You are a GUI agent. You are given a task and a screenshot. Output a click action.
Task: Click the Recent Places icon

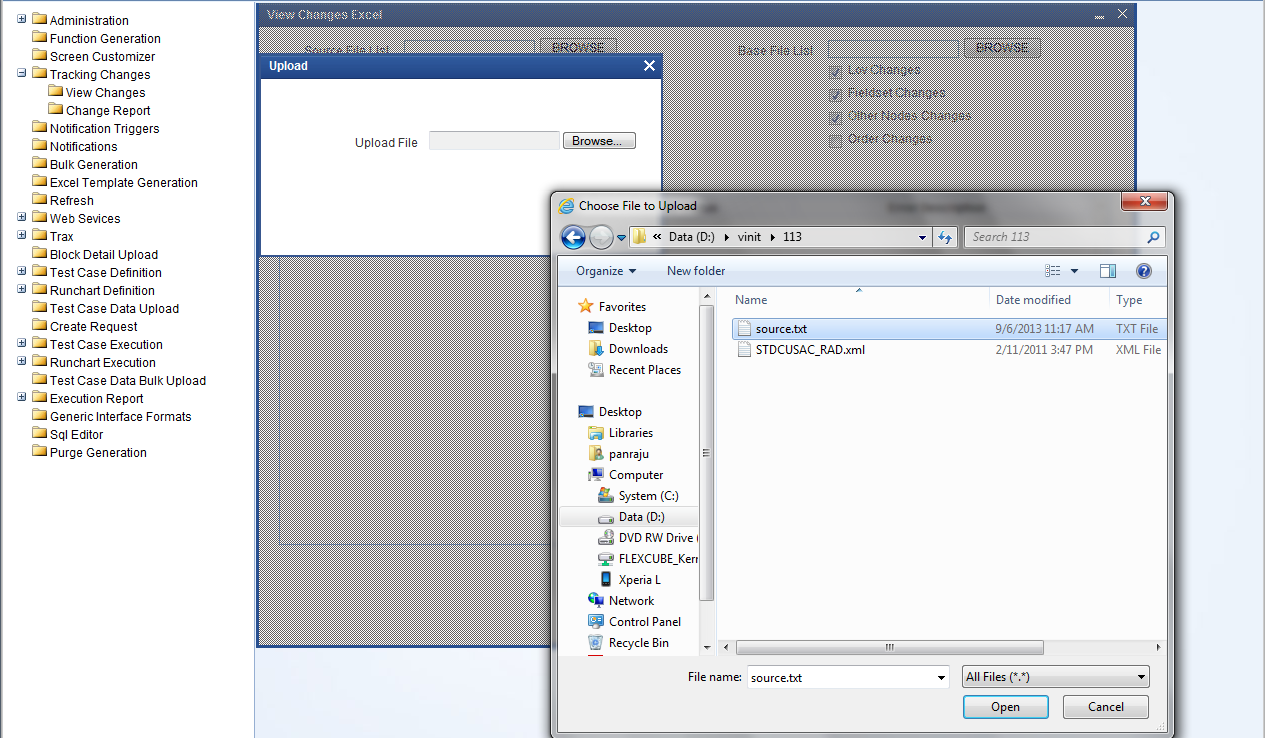[x=596, y=369]
